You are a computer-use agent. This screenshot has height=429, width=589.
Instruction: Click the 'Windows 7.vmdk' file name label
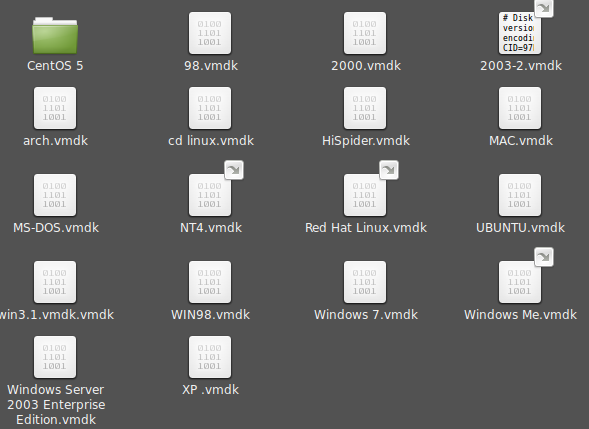coord(366,315)
